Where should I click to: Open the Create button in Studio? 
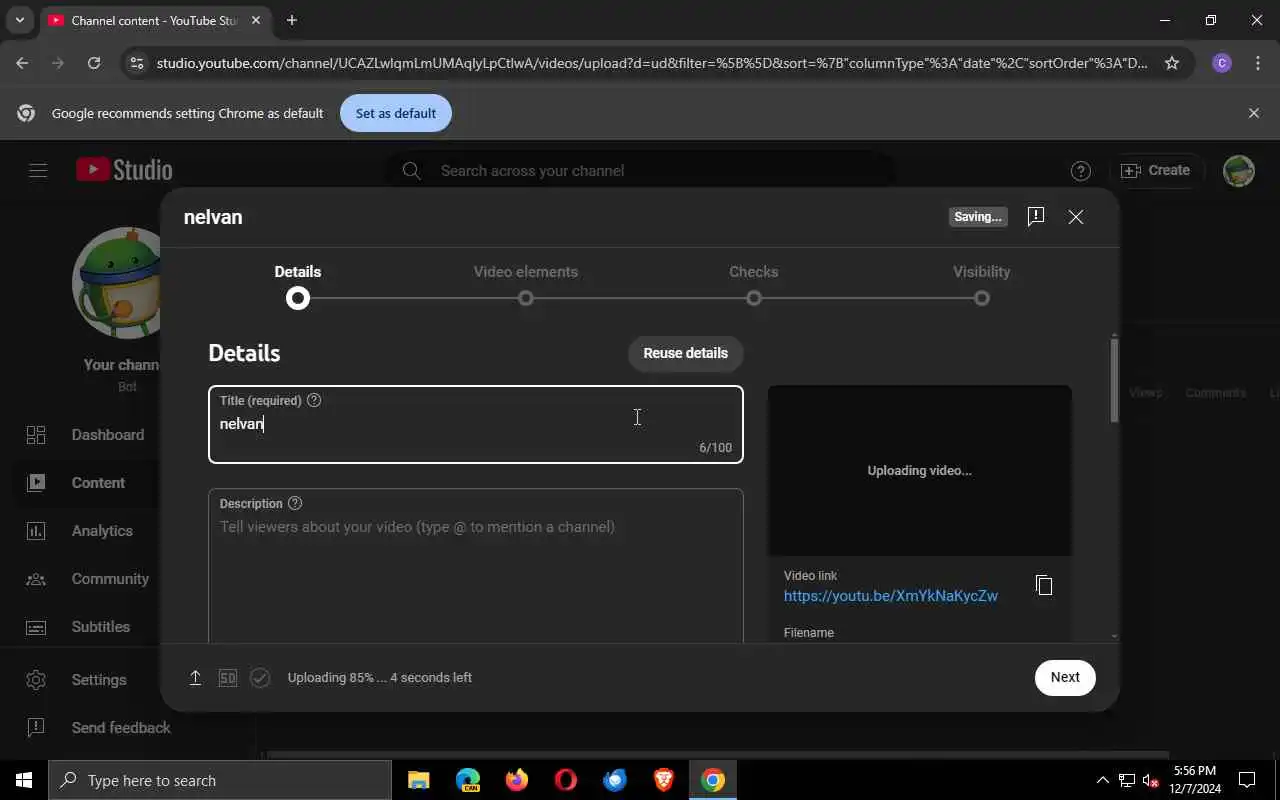(x=1156, y=171)
